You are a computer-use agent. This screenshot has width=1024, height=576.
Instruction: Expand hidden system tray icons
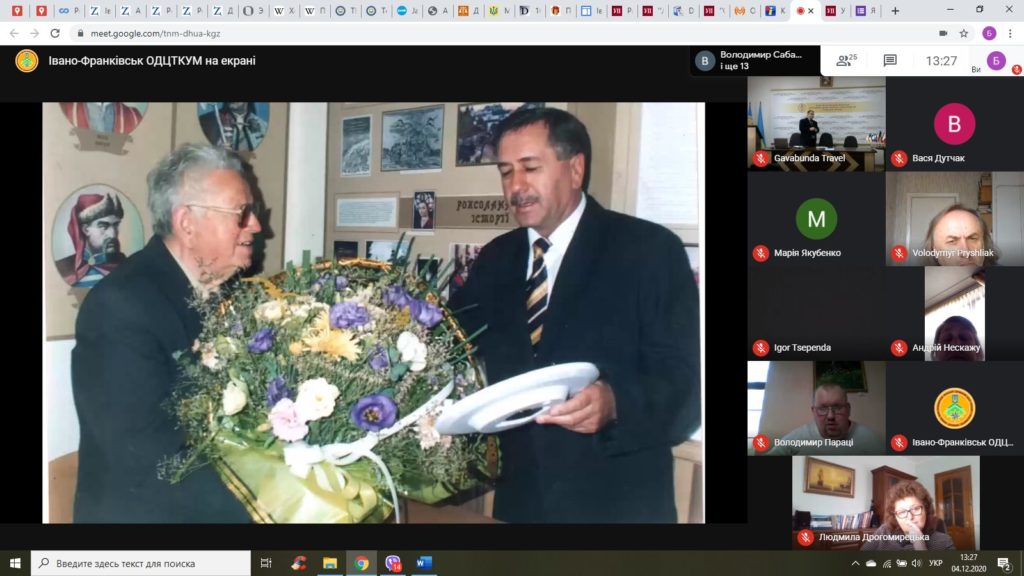tap(855, 563)
